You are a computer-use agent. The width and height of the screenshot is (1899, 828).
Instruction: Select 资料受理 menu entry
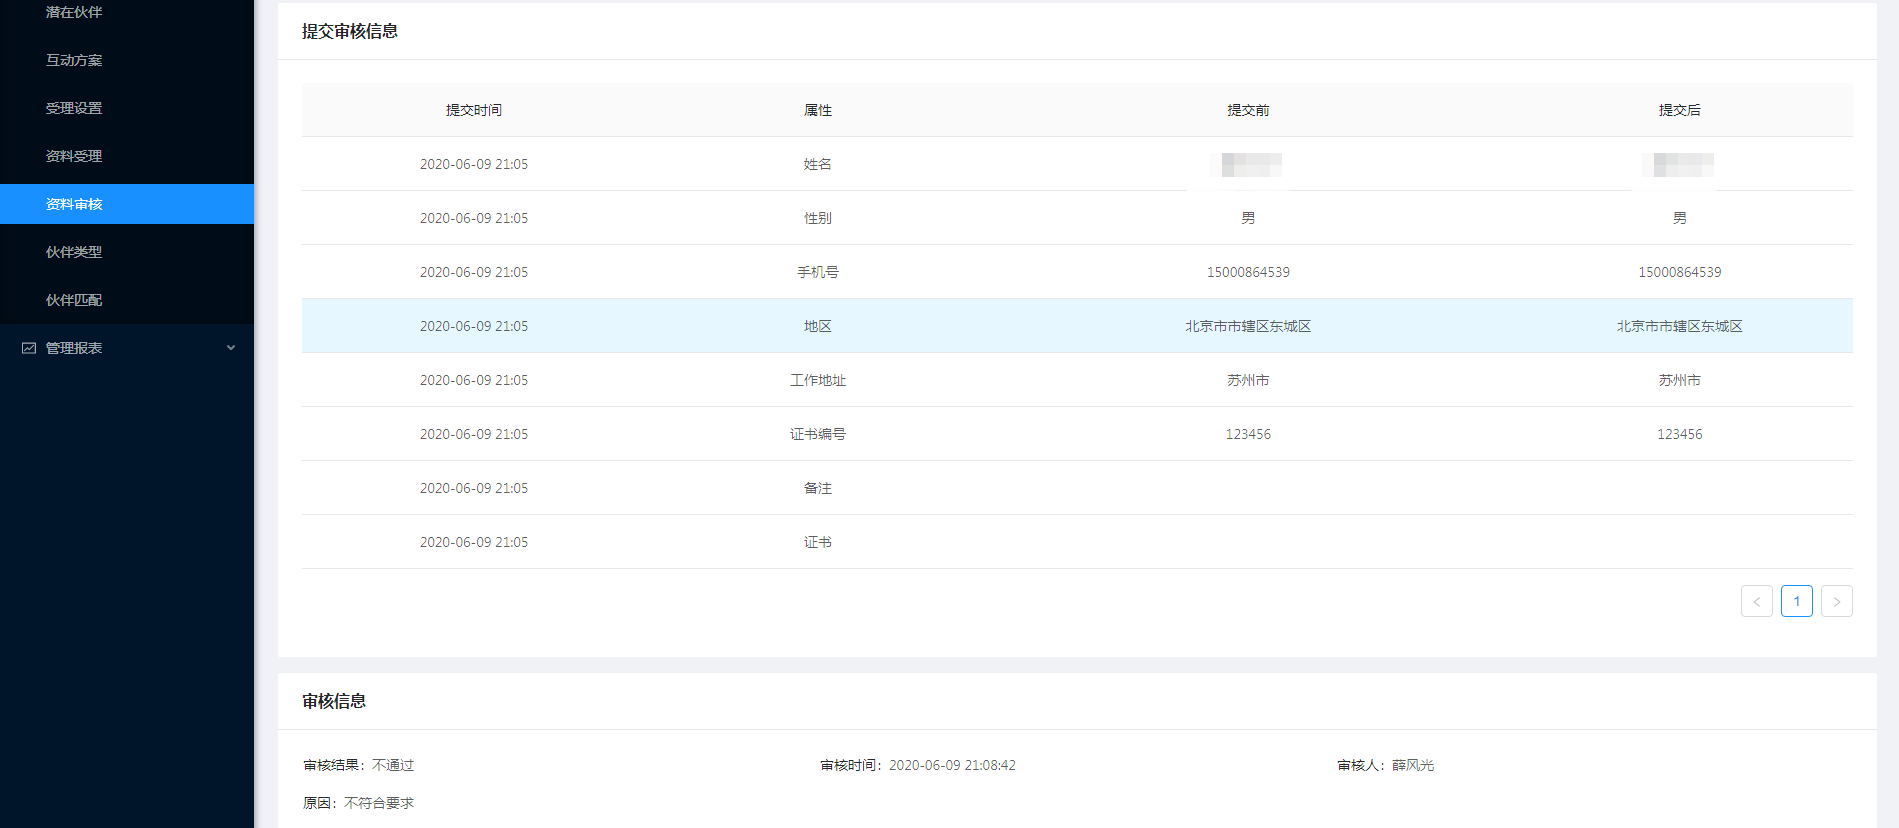(74, 156)
